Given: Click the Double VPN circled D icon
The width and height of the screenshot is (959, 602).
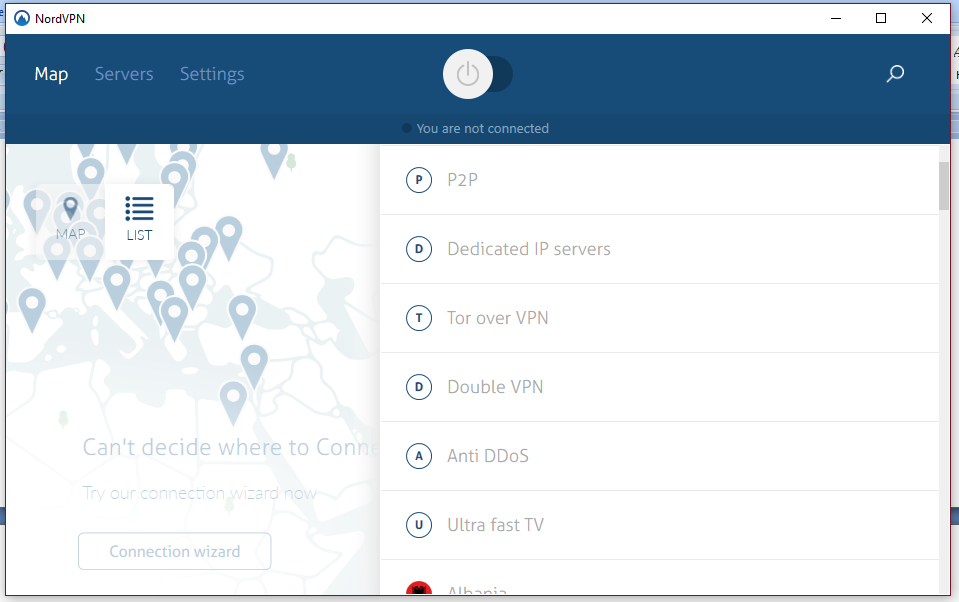Looking at the screenshot, I should pos(419,387).
